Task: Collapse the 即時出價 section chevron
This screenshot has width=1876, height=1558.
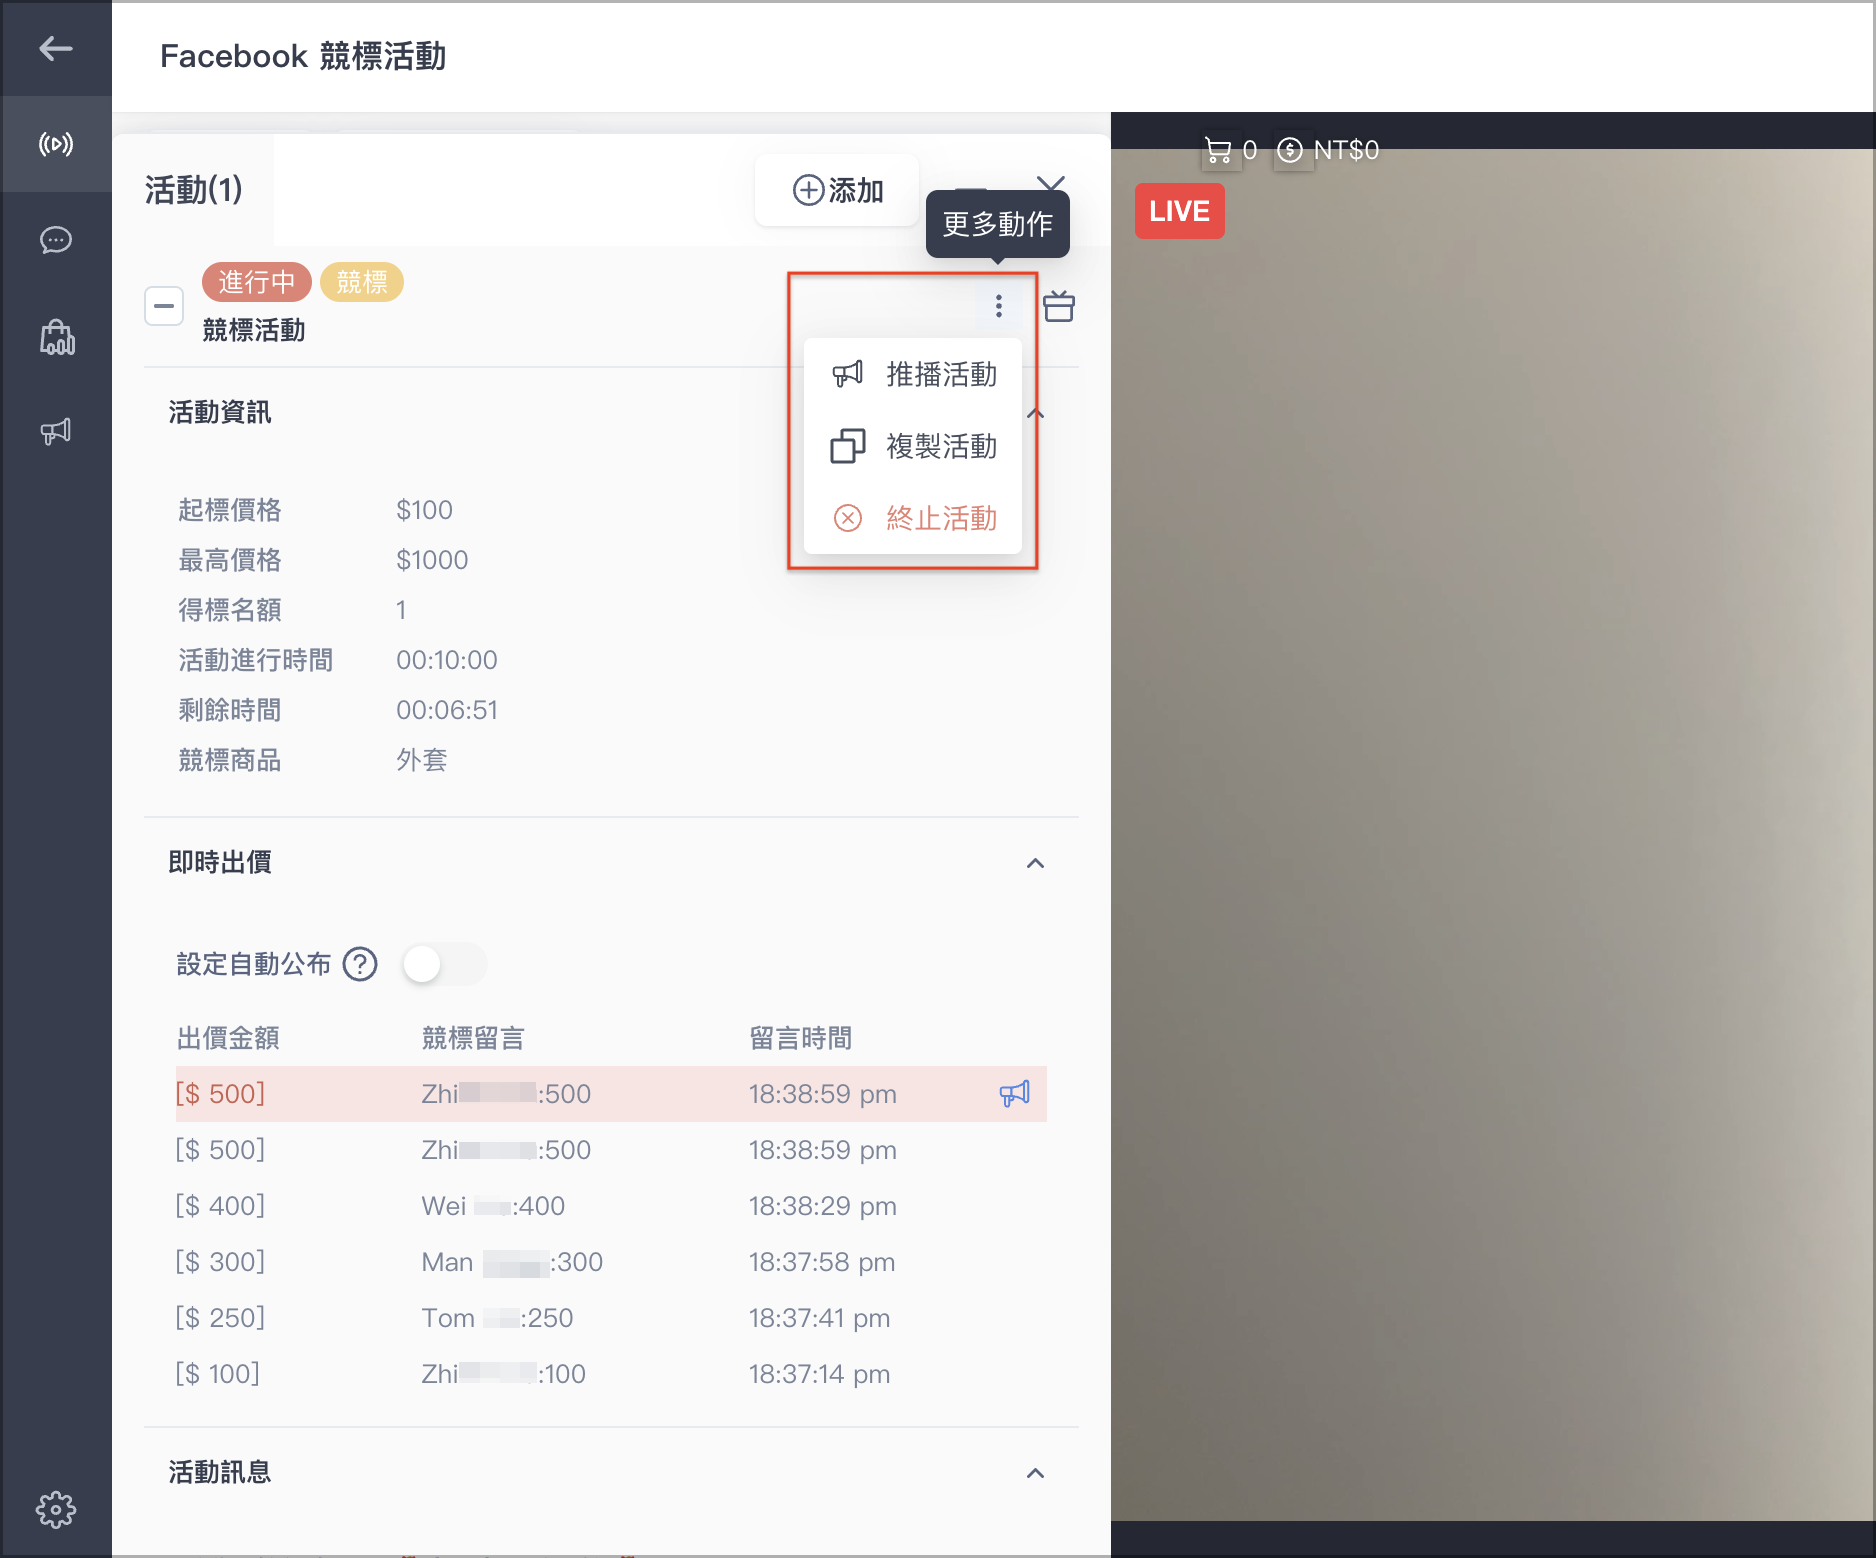Action: point(1036,863)
